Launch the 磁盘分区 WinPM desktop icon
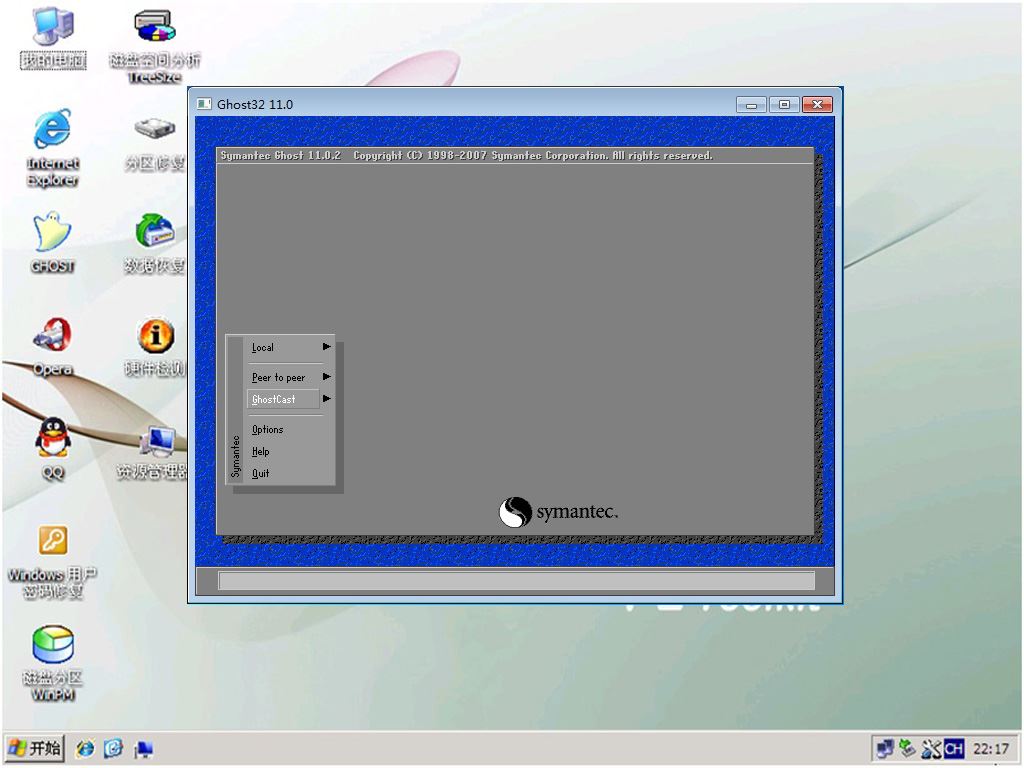The height and width of the screenshot is (768, 1024). [x=52, y=663]
